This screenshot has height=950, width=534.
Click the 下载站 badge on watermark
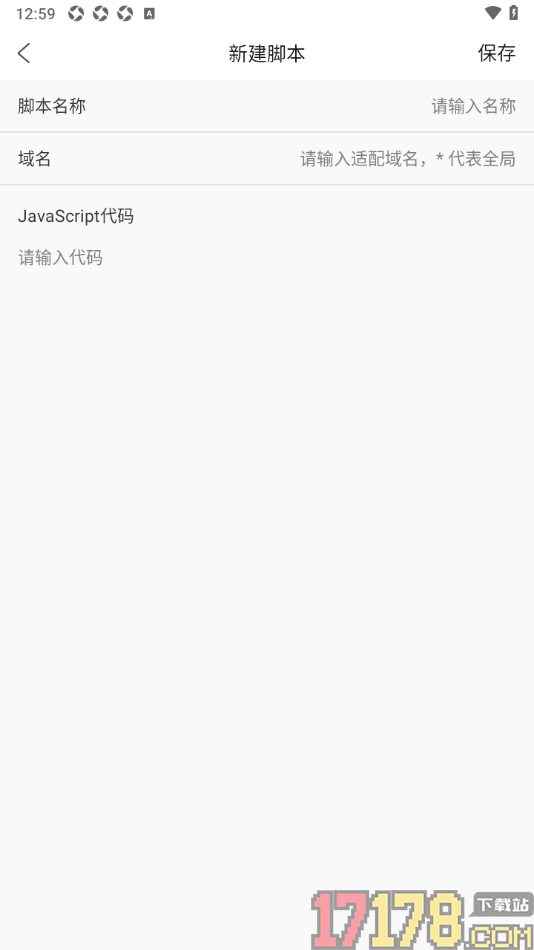click(x=501, y=905)
